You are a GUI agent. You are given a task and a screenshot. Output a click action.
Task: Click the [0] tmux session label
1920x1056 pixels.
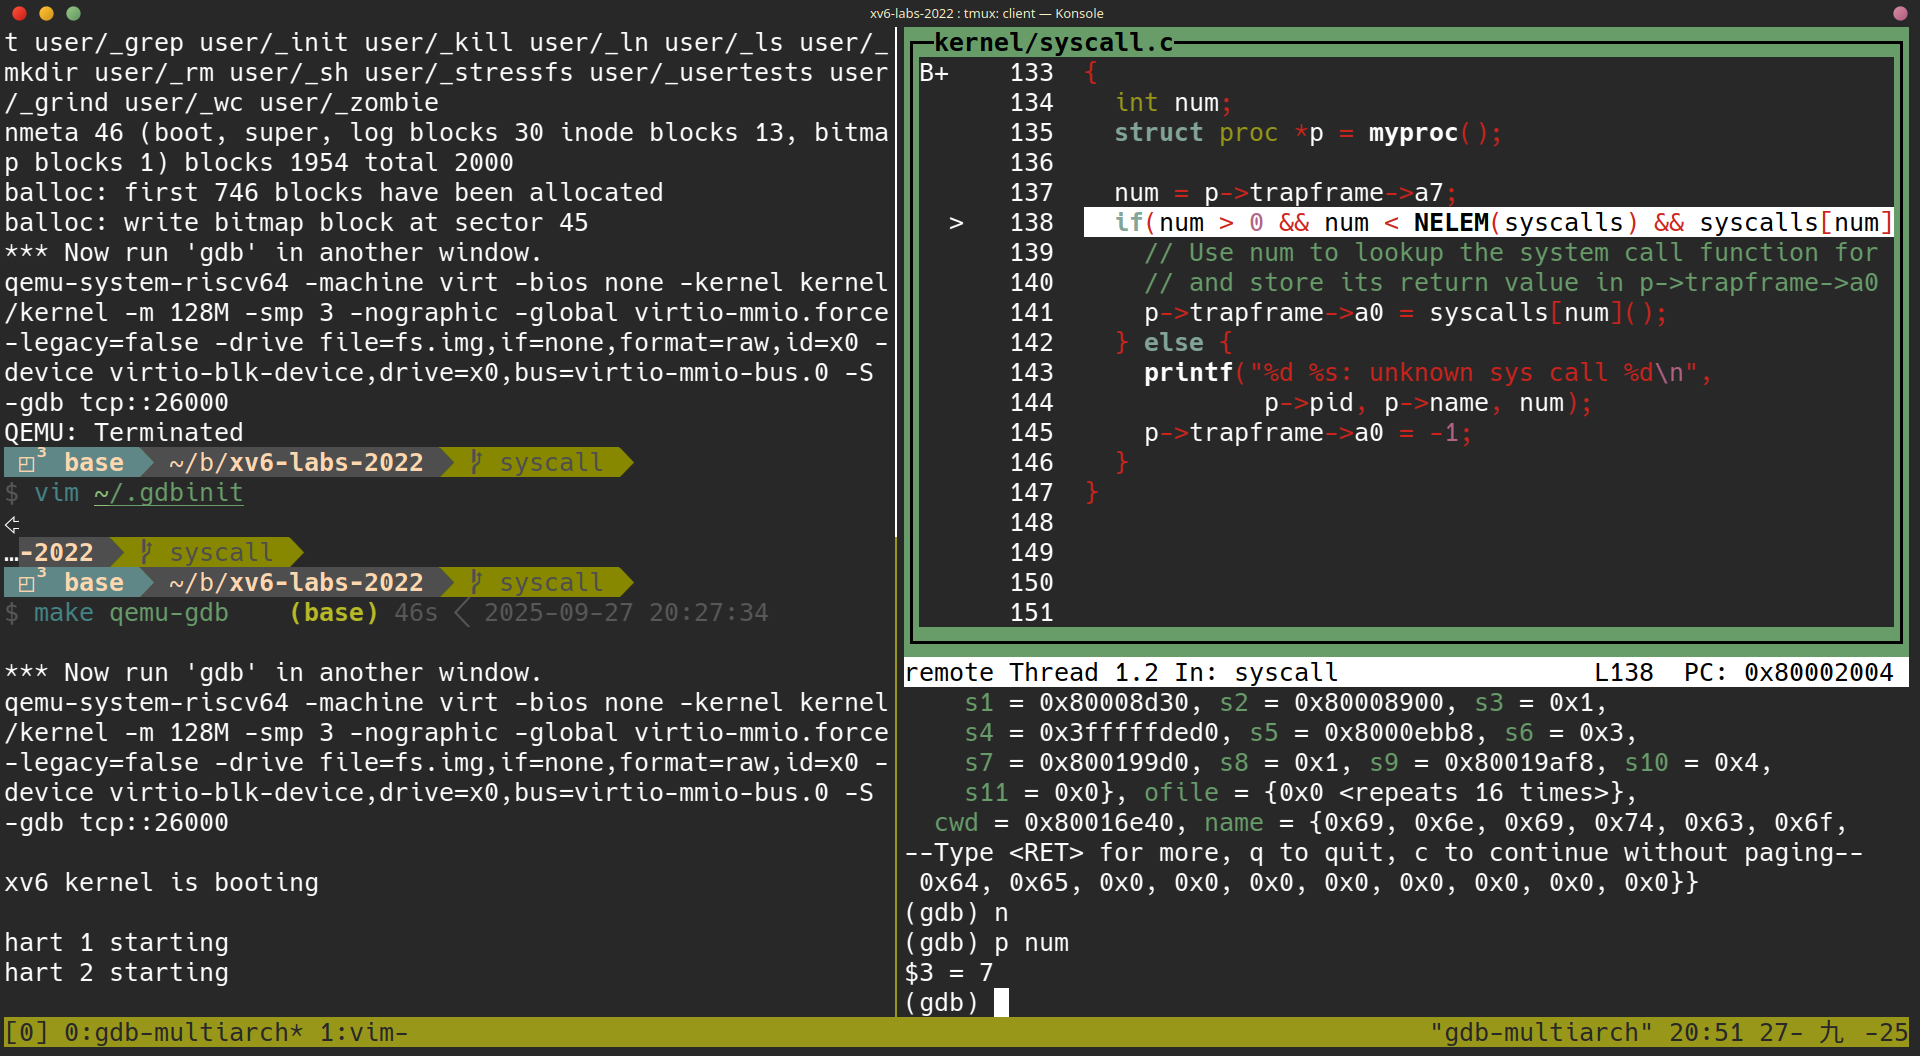(x=26, y=1032)
